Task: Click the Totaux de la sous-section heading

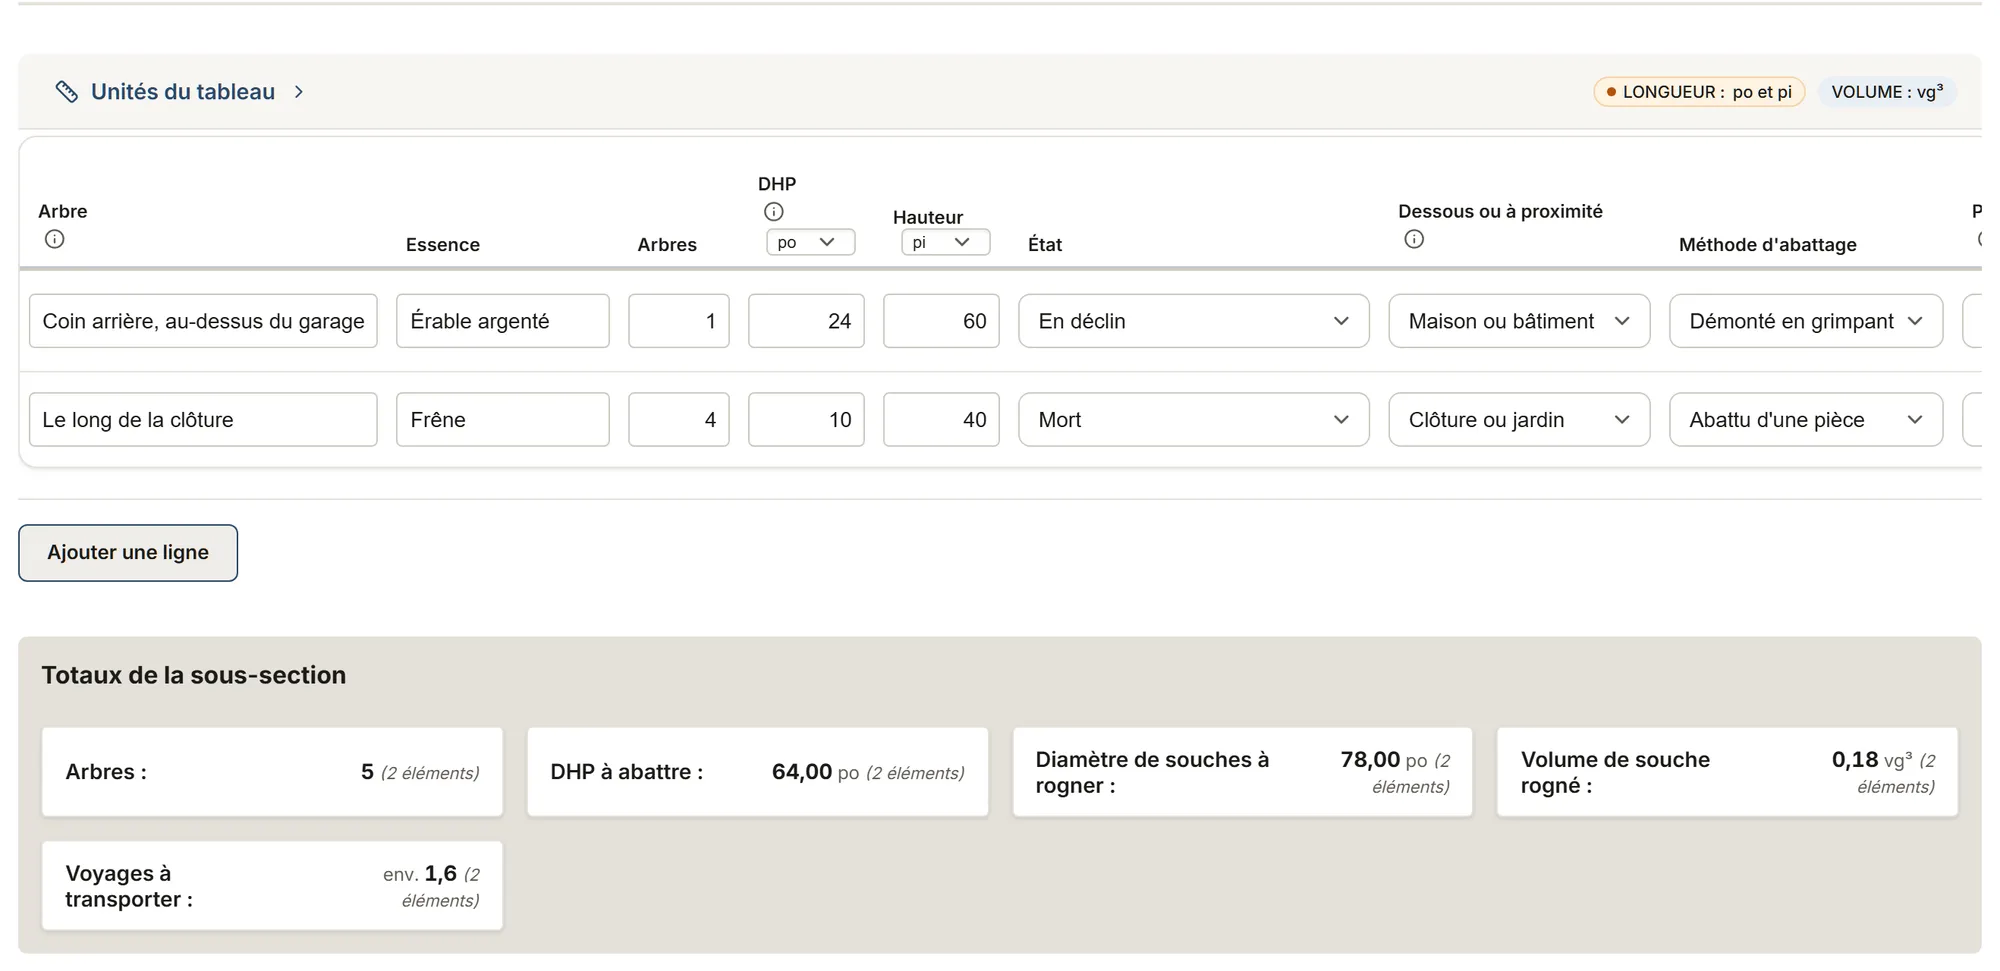Action: [x=194, y=675]
